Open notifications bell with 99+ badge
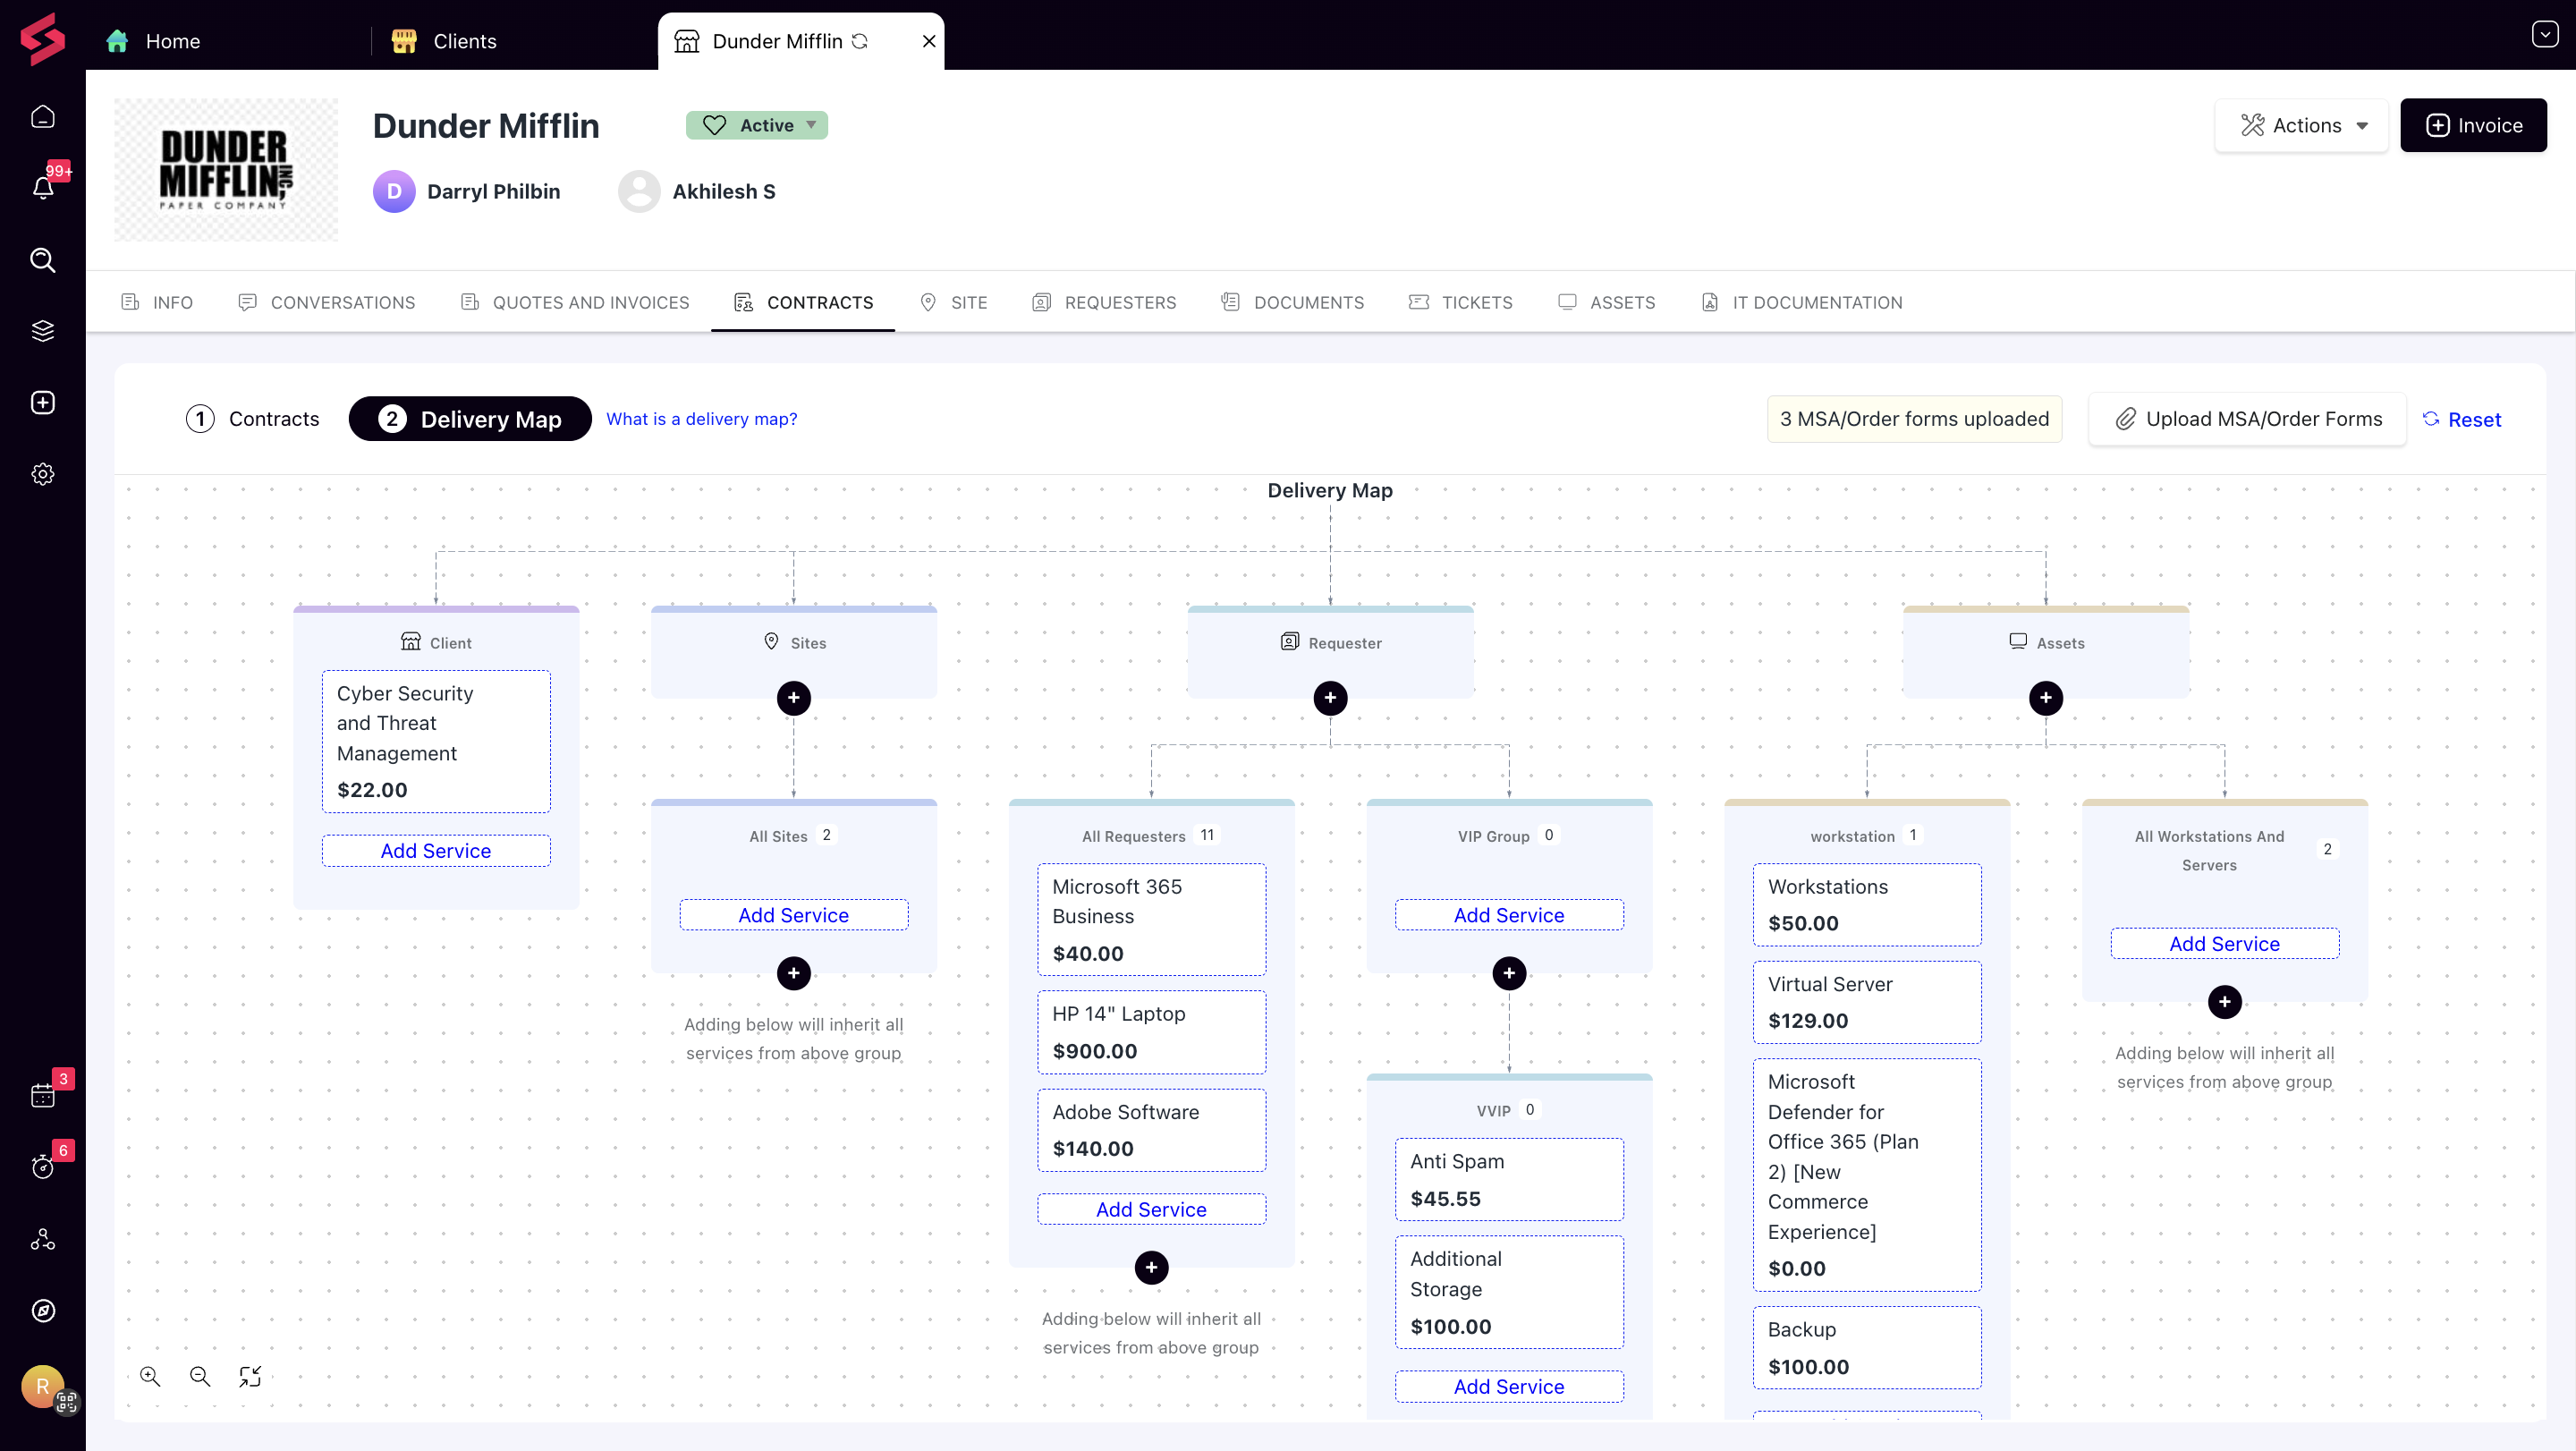This screenshot has width=2576, height=1451. (43, 187)
